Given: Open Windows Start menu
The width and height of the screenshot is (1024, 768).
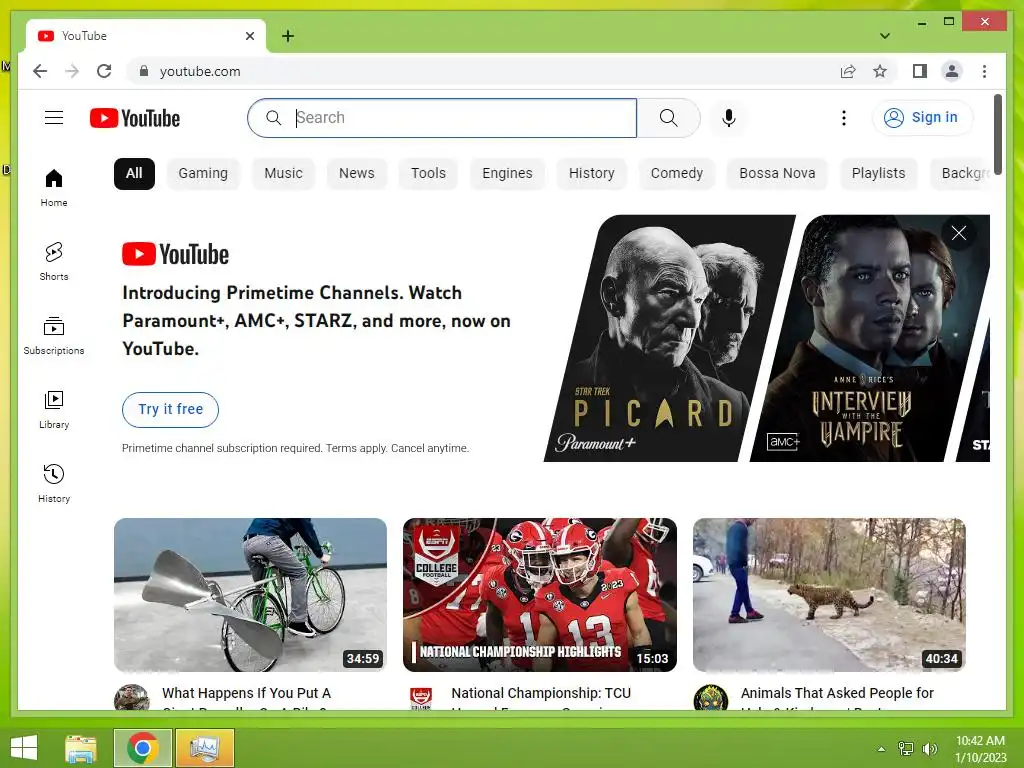Looking at the screenshot, I should click(24, 748).
